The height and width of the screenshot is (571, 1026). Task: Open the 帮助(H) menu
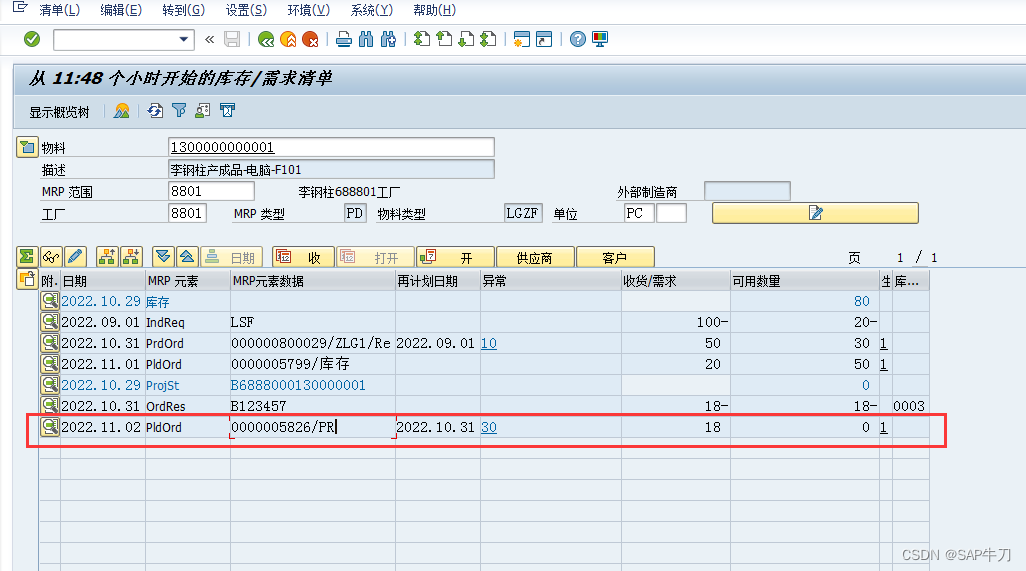434,10
